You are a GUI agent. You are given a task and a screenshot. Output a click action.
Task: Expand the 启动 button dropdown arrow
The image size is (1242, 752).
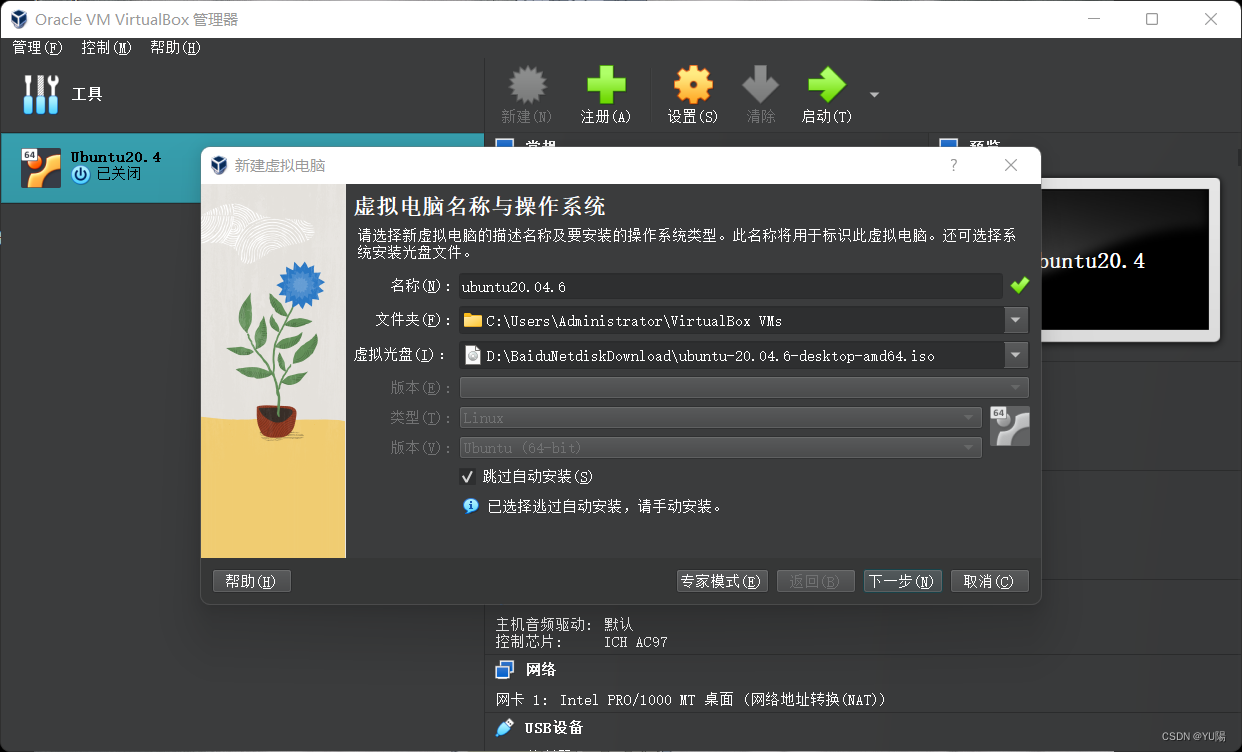click(x=875, y=95)
